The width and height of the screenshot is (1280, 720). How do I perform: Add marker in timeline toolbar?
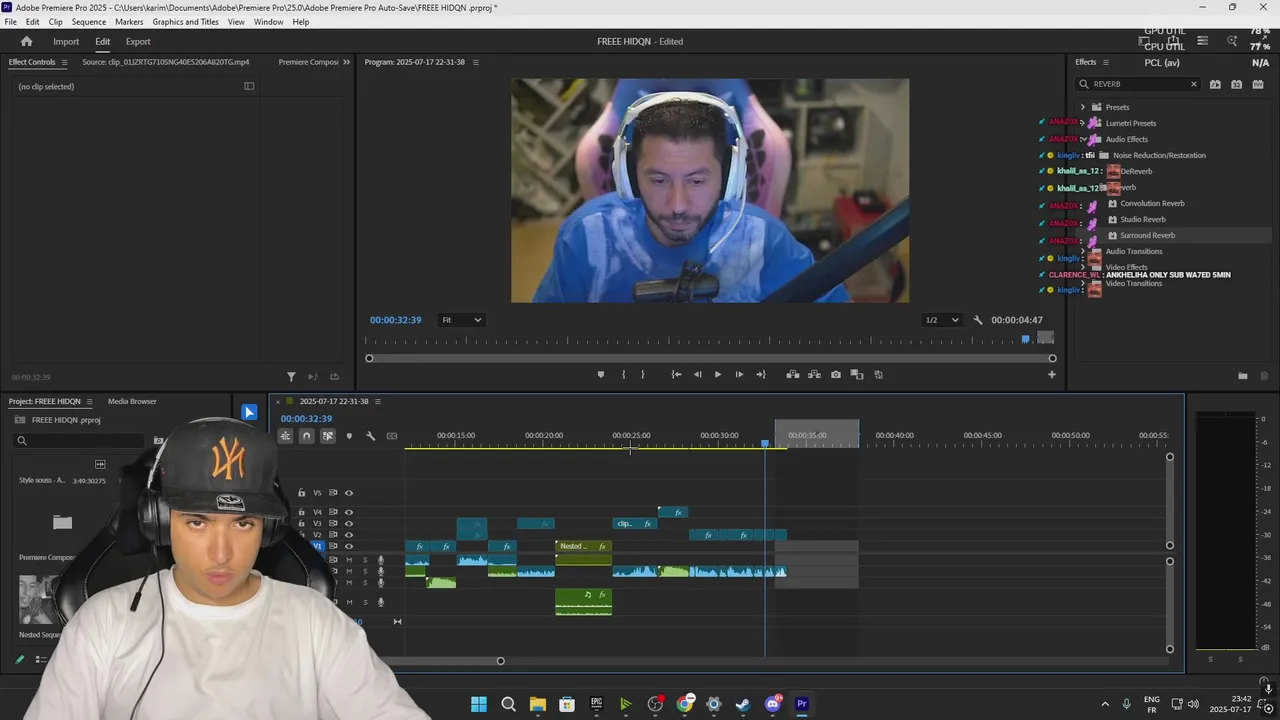(349, 436)
